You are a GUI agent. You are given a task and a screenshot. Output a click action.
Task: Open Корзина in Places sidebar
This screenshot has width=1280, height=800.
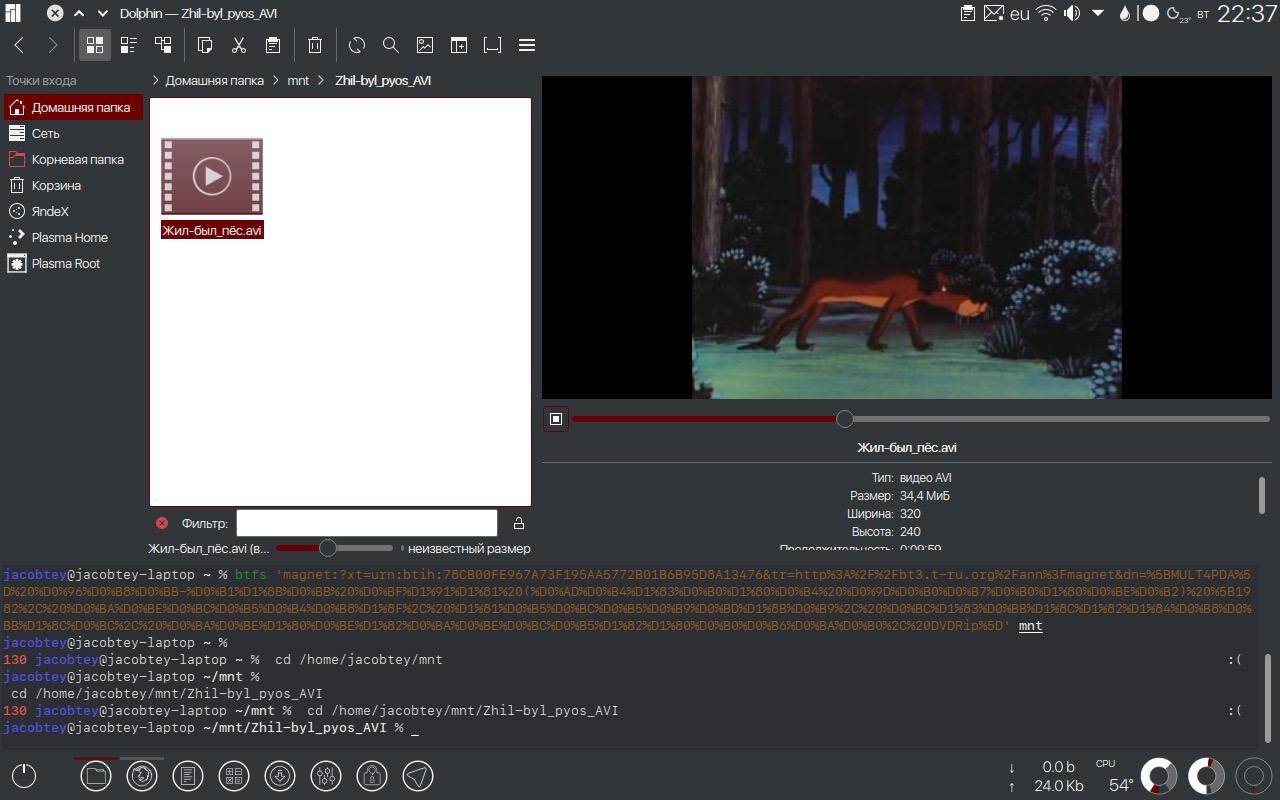[73, 185]
